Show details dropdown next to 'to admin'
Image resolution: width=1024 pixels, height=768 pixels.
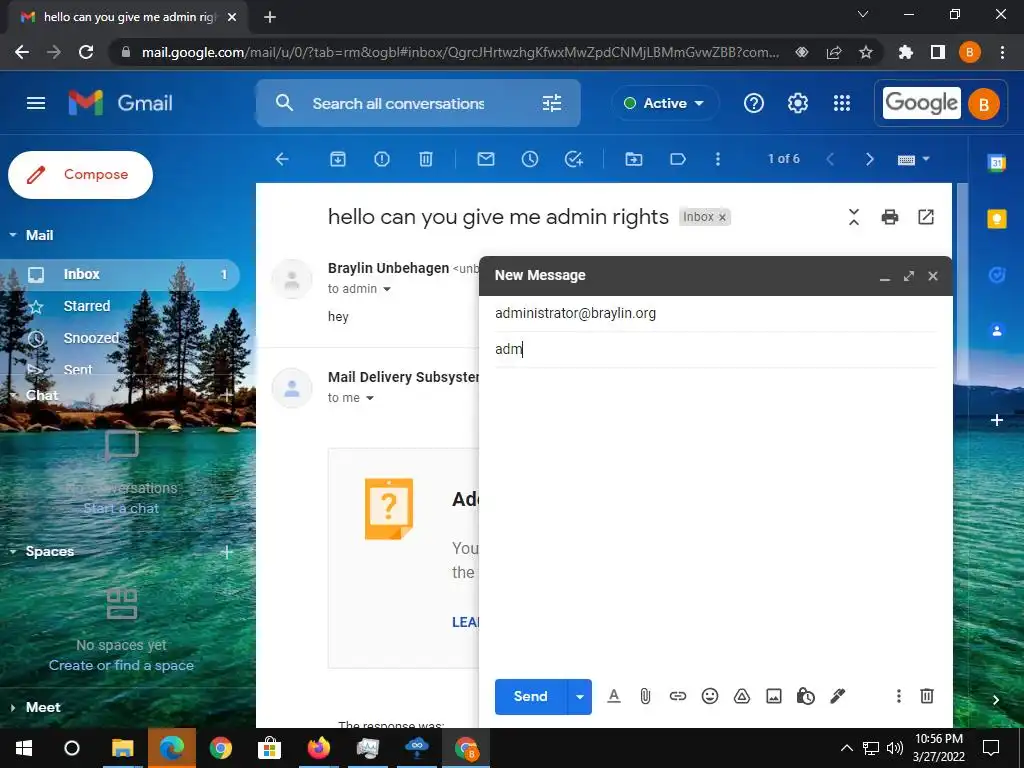387,289
